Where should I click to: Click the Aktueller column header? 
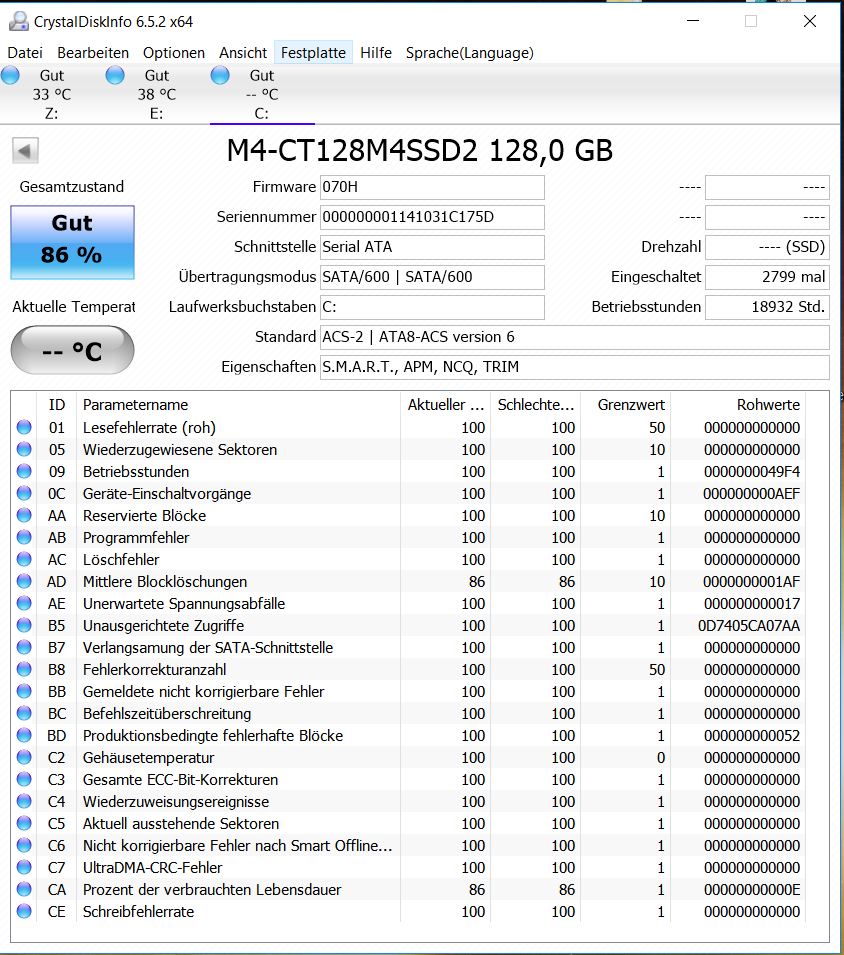(x=446, y=405)
